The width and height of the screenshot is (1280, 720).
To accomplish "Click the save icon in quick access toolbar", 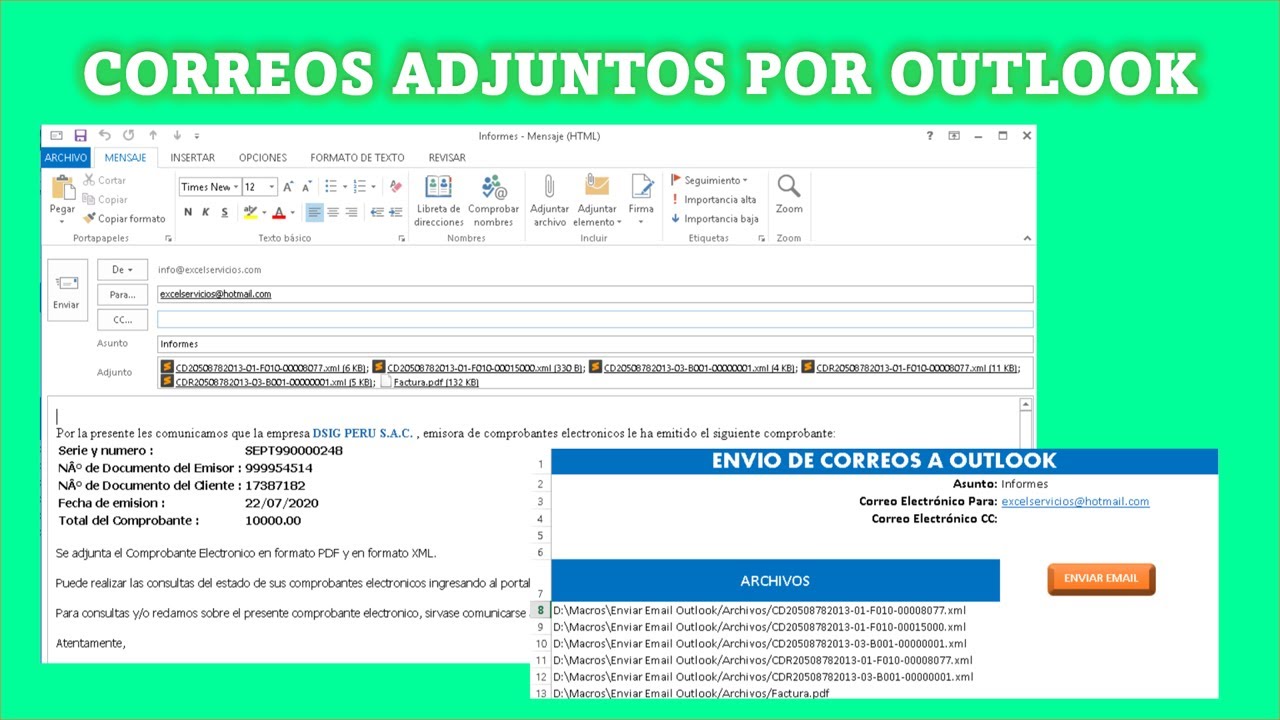I will (80, 136).
